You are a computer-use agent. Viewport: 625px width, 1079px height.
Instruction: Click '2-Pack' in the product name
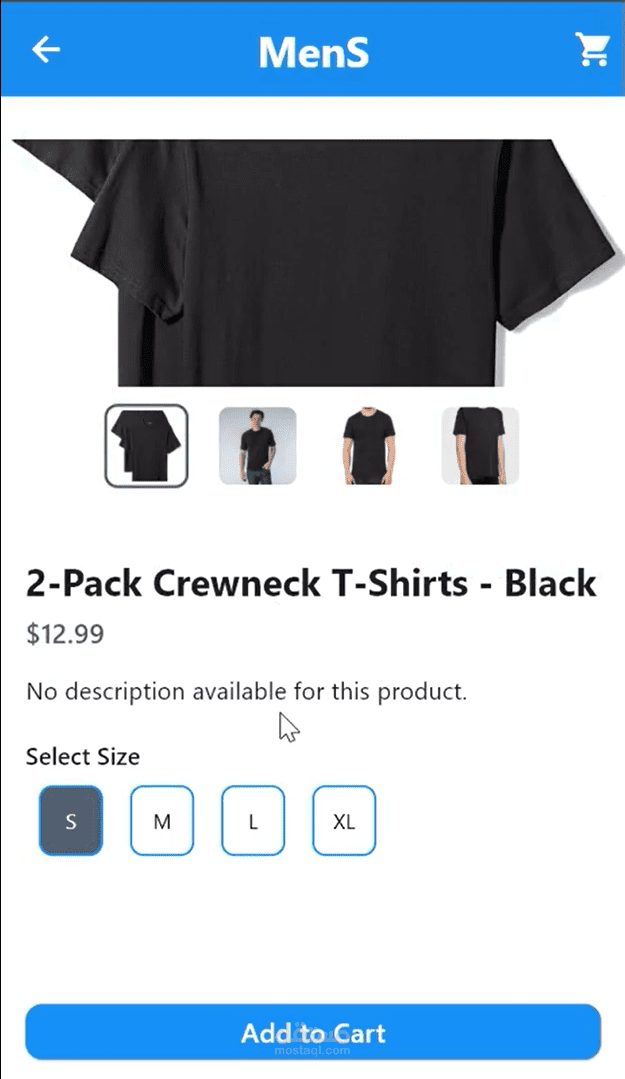[x=84, y=584]
